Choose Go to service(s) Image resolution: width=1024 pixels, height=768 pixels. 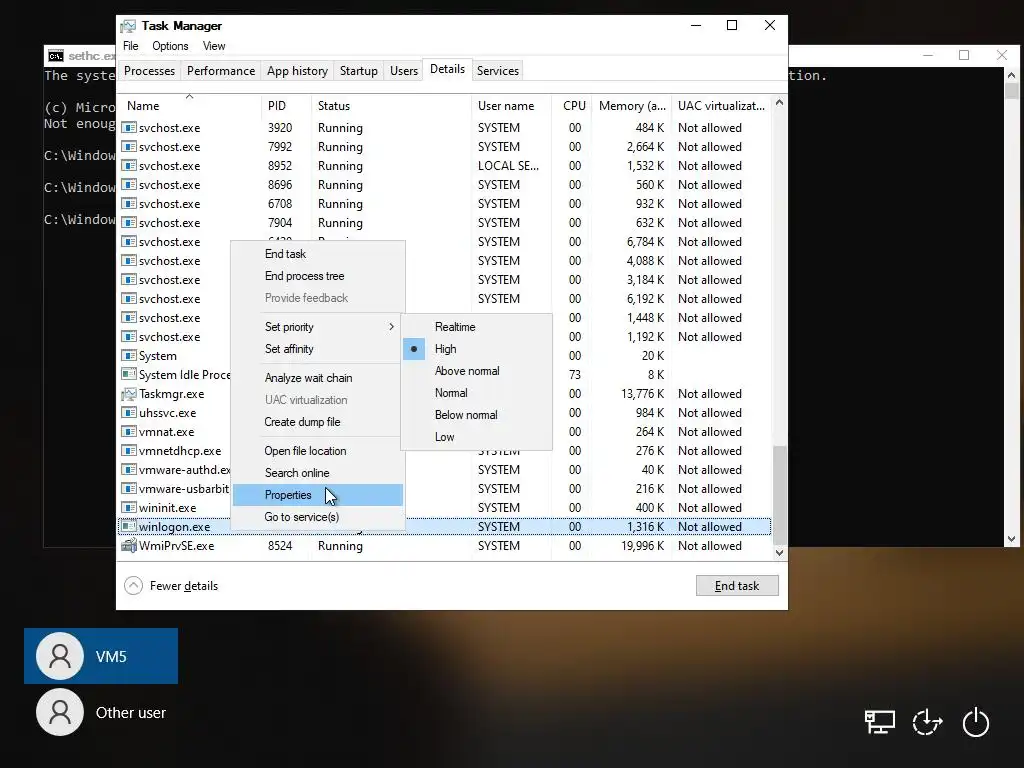coord(317,517)
